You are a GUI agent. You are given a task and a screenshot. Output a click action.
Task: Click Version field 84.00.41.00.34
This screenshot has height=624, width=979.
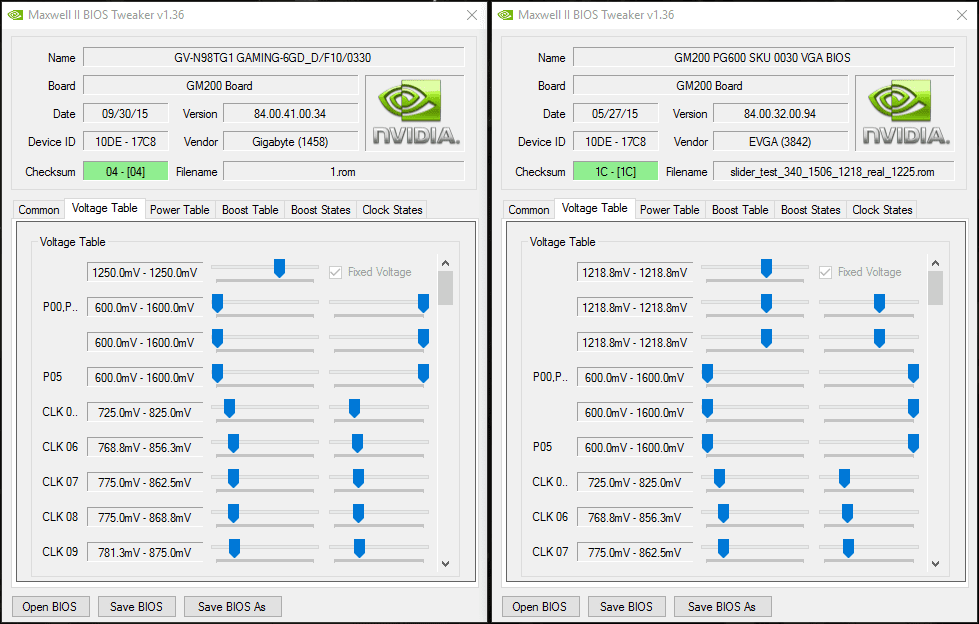click(290, 114)
